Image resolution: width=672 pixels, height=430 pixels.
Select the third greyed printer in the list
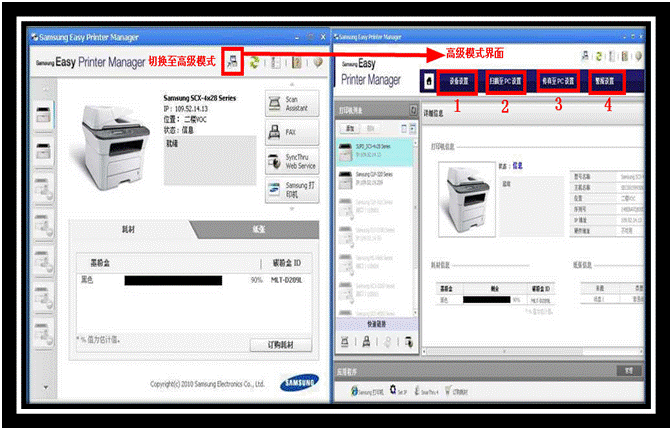[375, 208]
